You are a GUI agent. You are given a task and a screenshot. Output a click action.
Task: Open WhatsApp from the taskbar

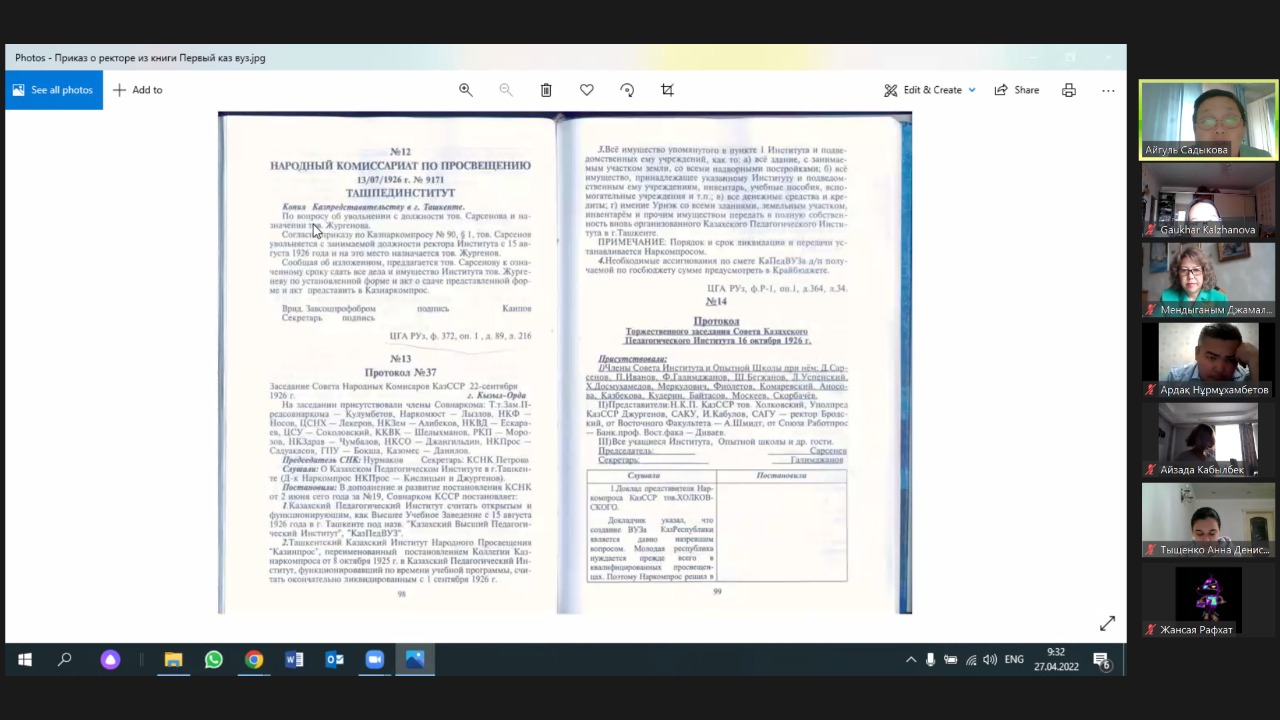point(213,660)
